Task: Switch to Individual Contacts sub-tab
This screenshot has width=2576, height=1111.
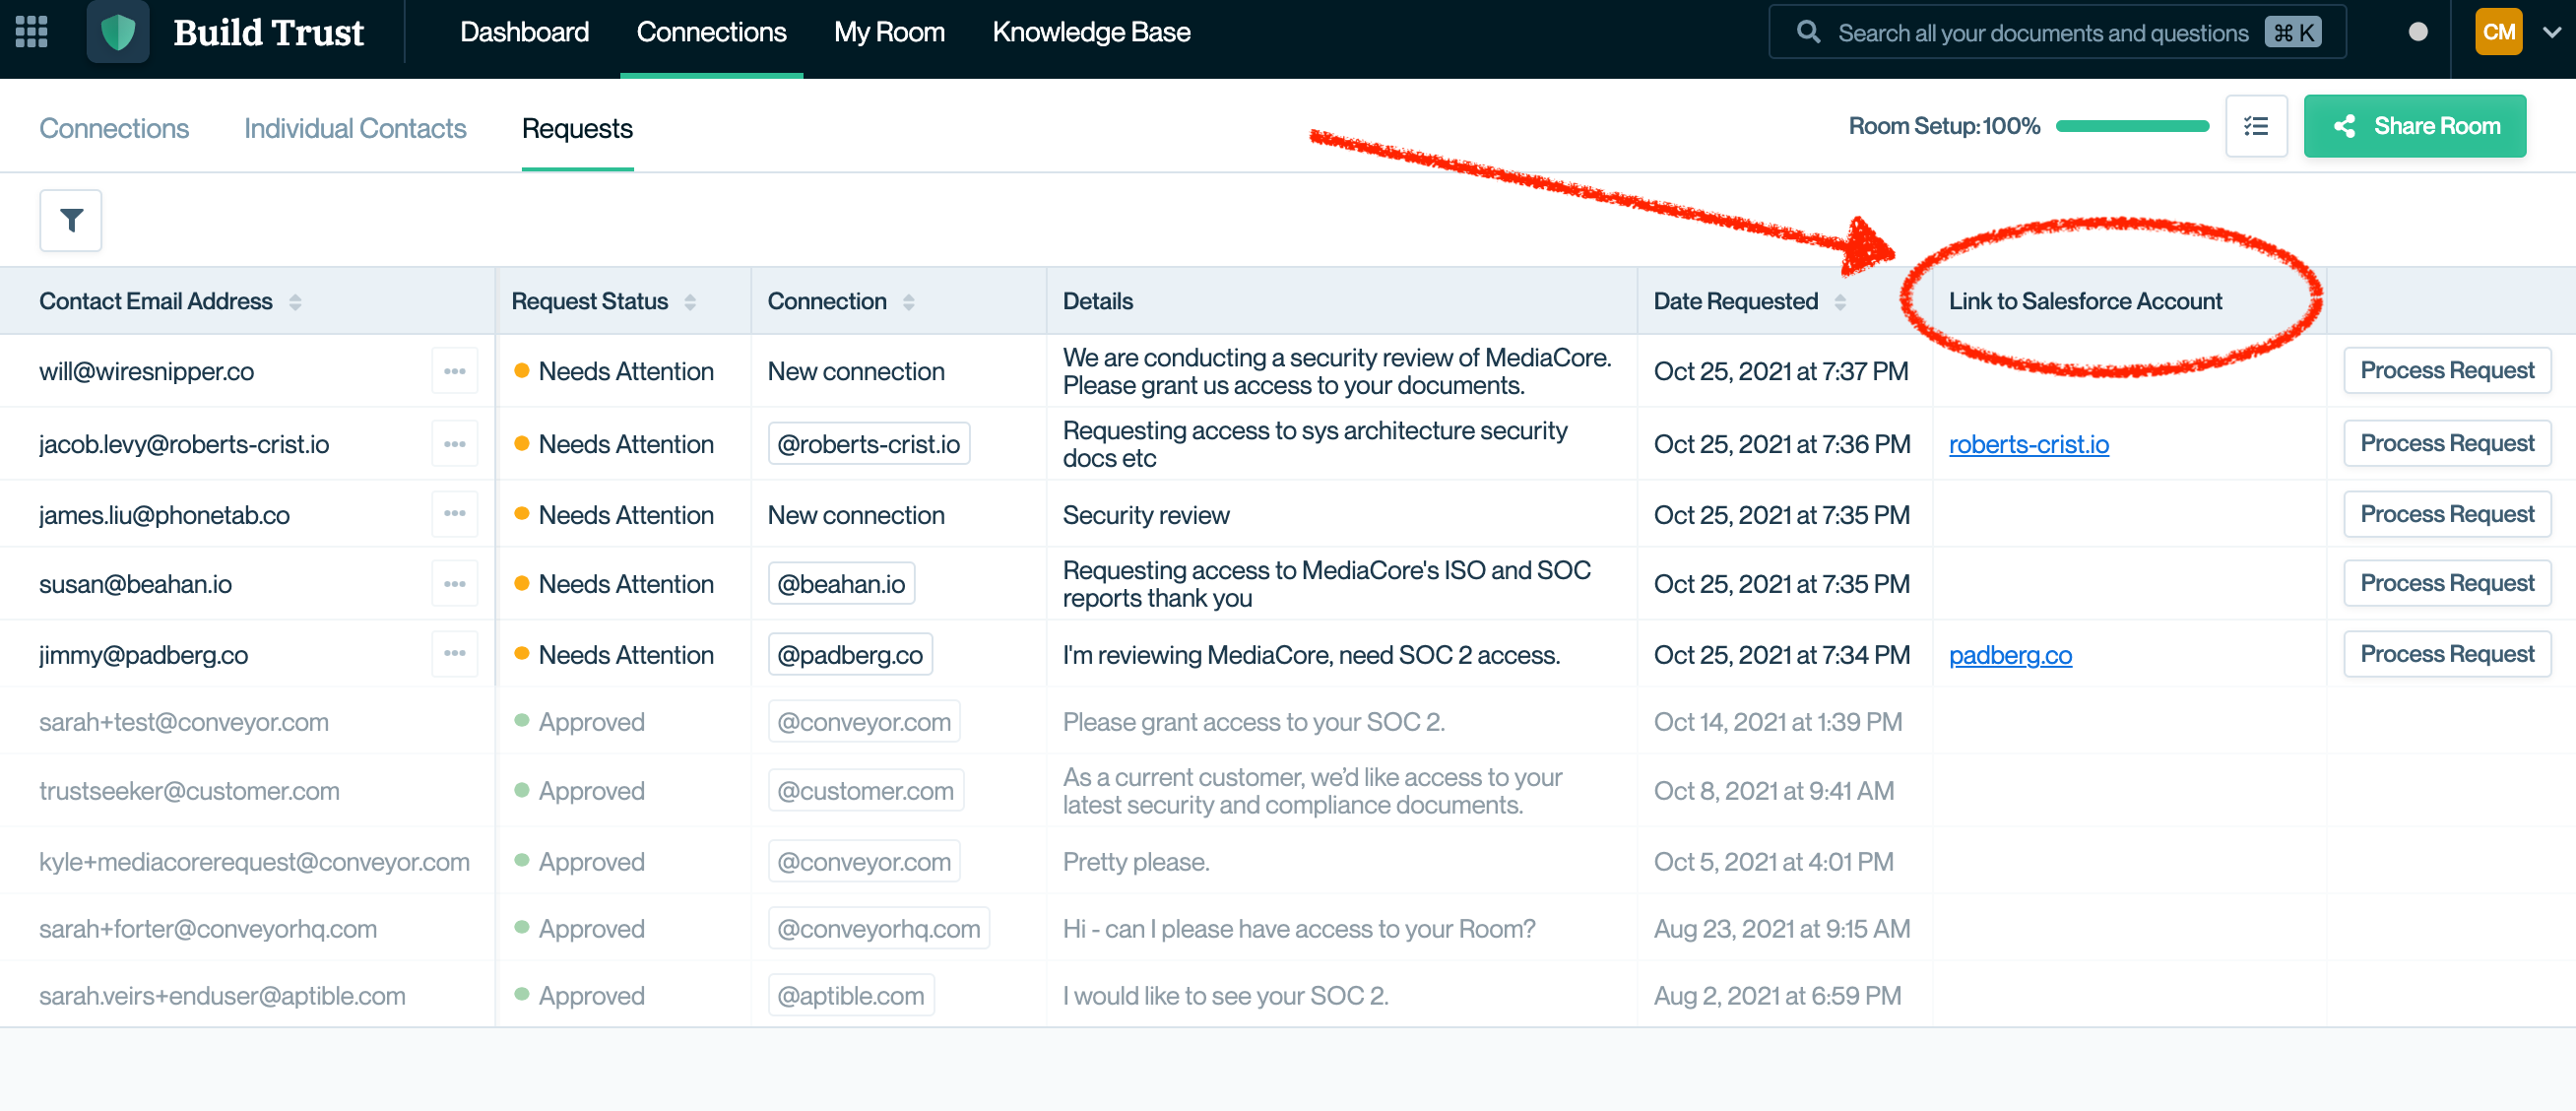Action: [355, 128]
